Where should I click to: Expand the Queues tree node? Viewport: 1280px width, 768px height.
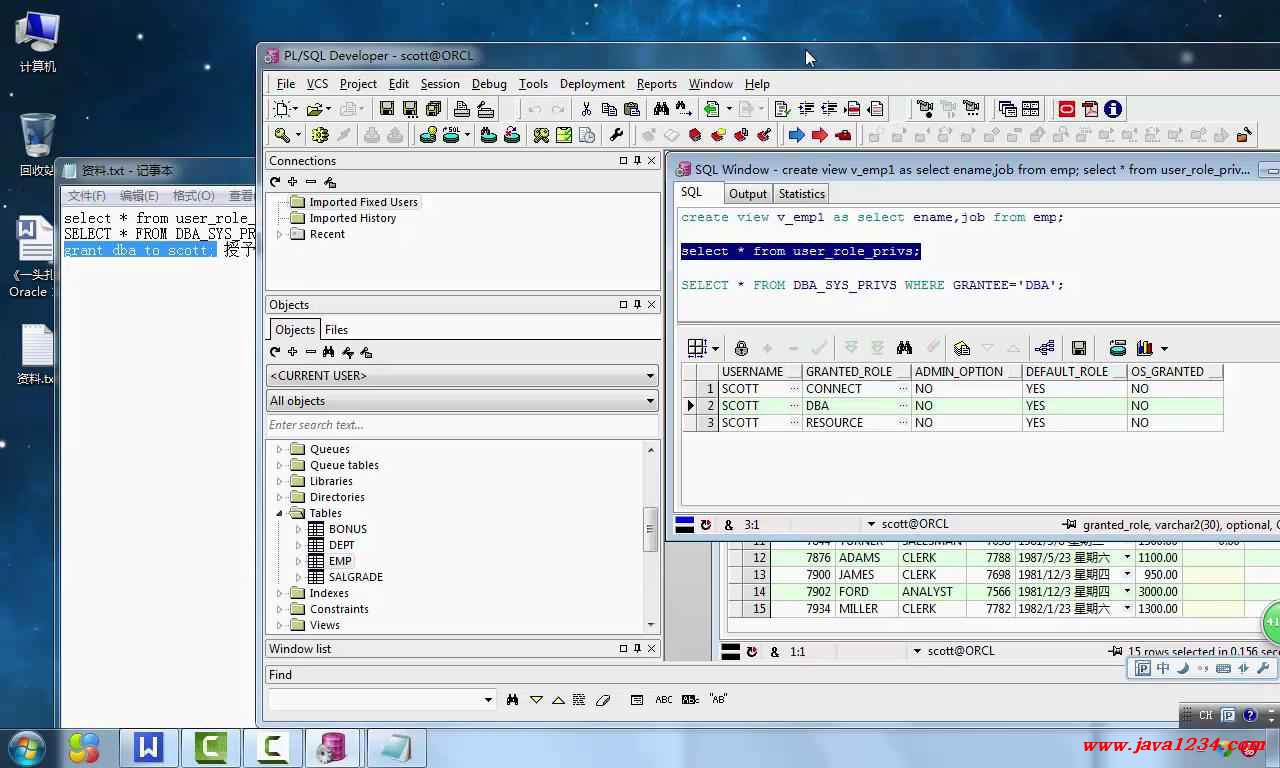coord(280,449)
